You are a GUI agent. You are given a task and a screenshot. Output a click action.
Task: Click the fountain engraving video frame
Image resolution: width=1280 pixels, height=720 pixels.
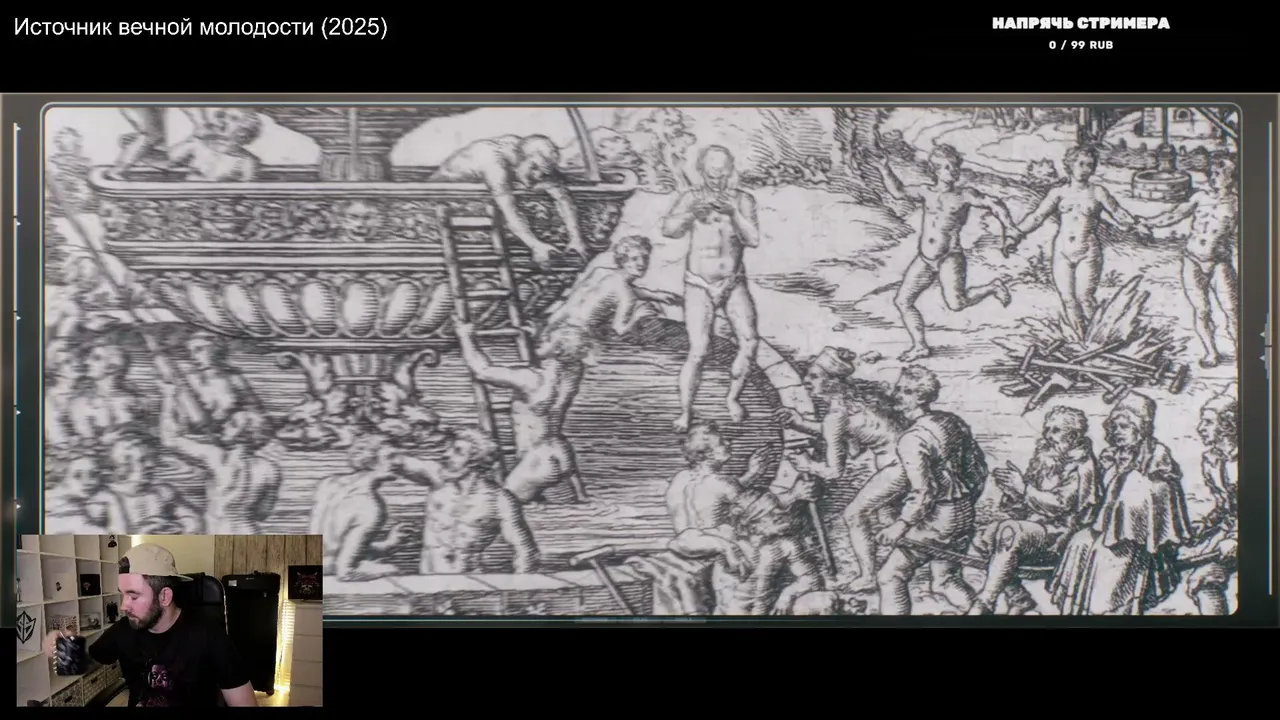[641, 360]
